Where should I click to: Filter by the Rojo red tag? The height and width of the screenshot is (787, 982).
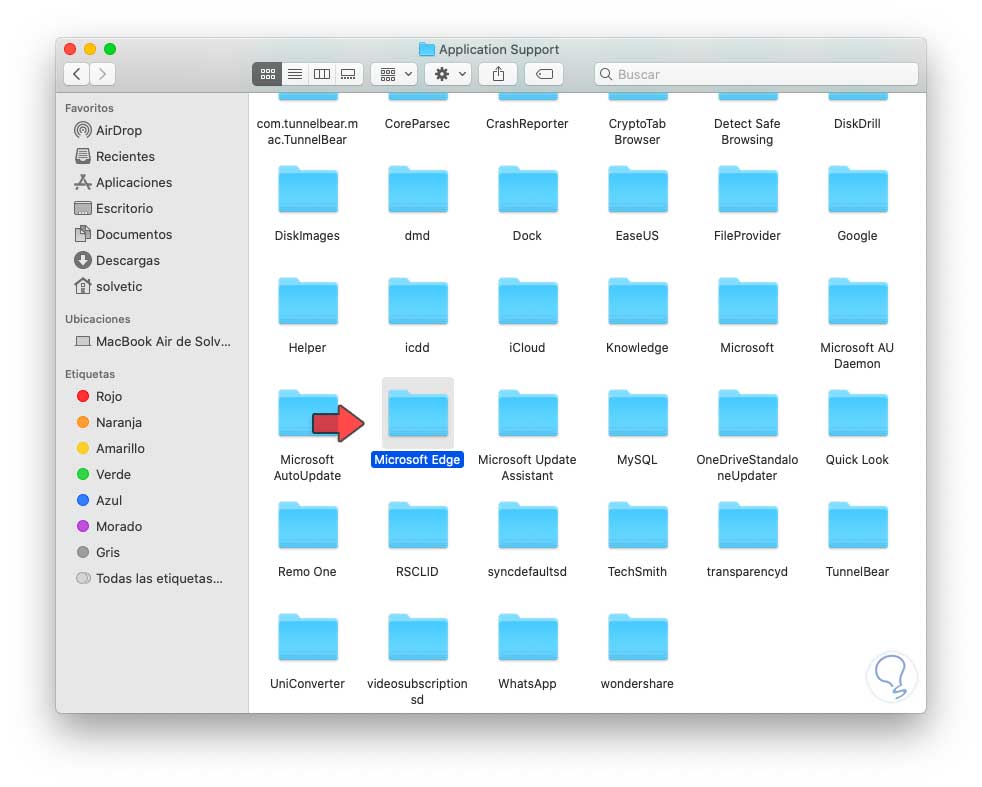(x=99, y=396)
